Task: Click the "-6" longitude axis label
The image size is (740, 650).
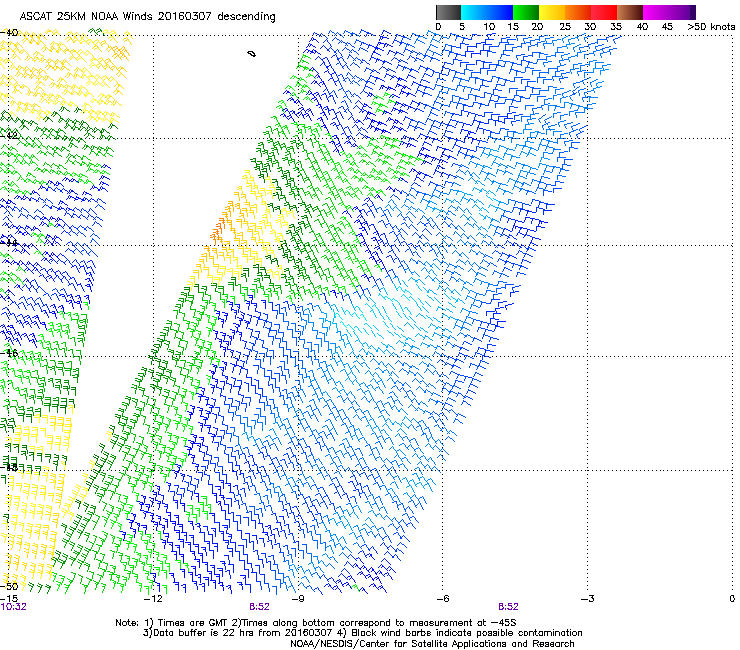Action: point(443,599)
